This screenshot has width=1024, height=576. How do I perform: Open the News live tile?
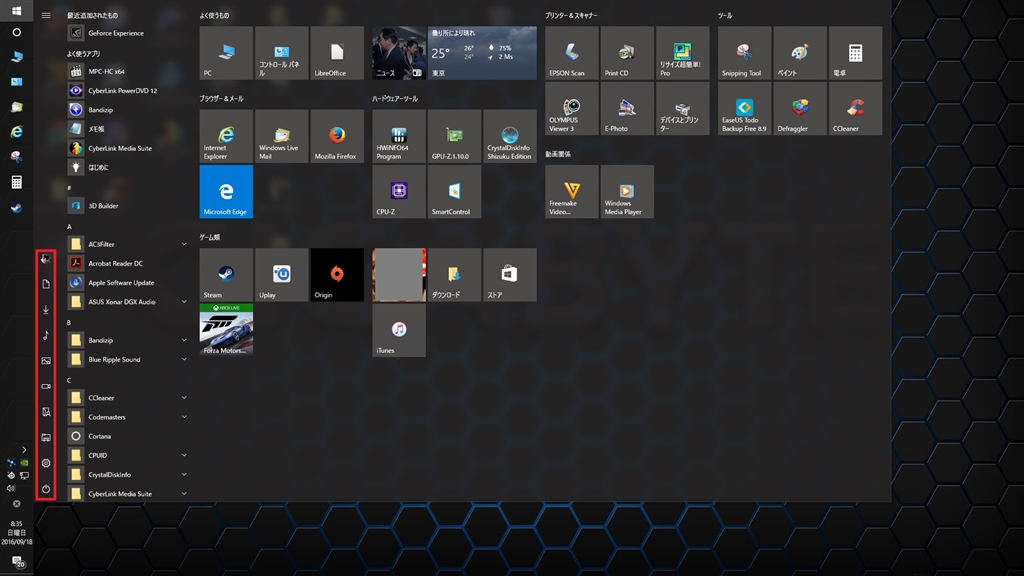(x=399, y=53)
